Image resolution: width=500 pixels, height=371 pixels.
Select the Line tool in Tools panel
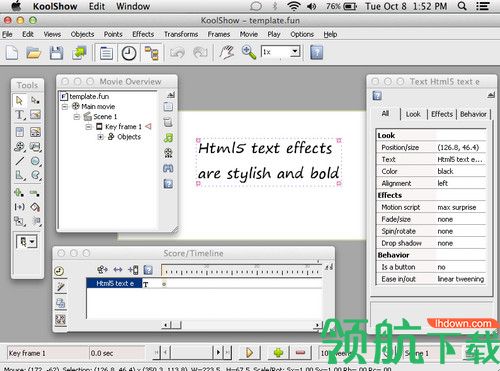pyautogui.click(x=19, y=161)
